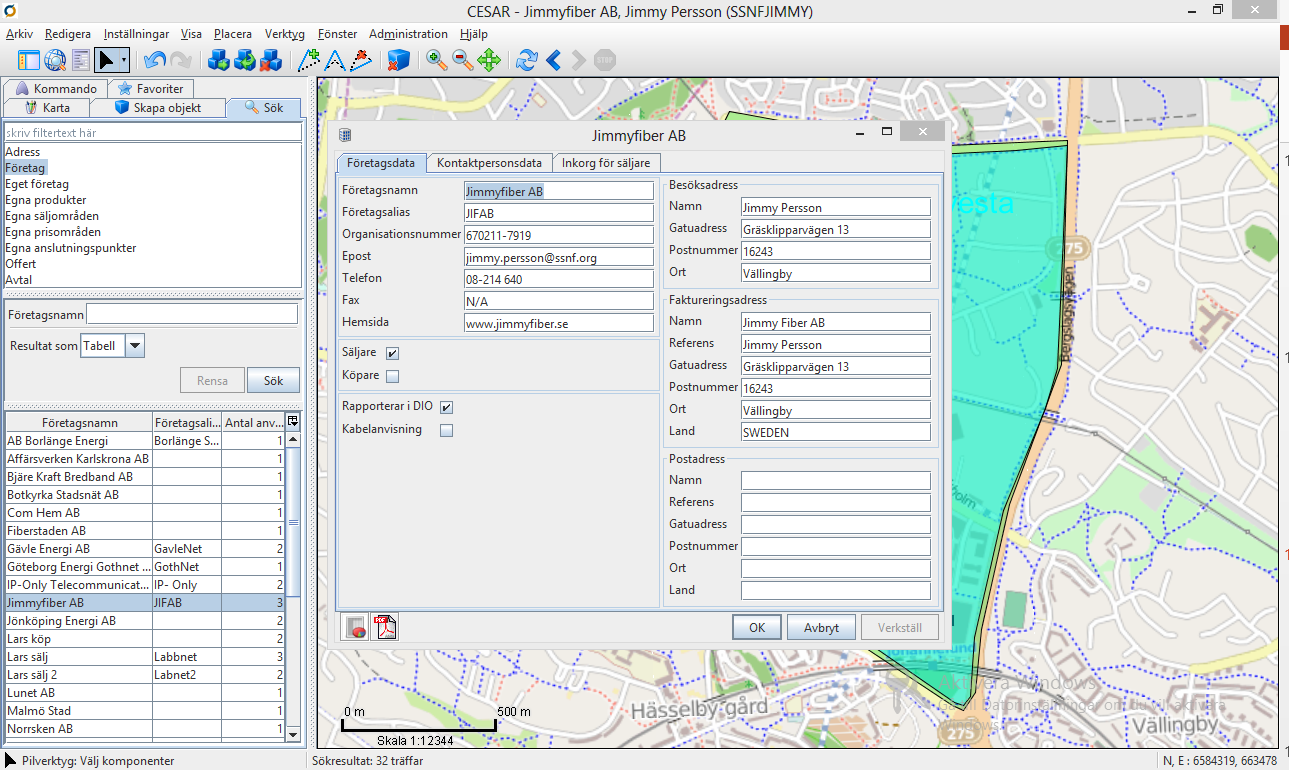Open the Verktyg menu
The image size is (1289, 770).
284,34
